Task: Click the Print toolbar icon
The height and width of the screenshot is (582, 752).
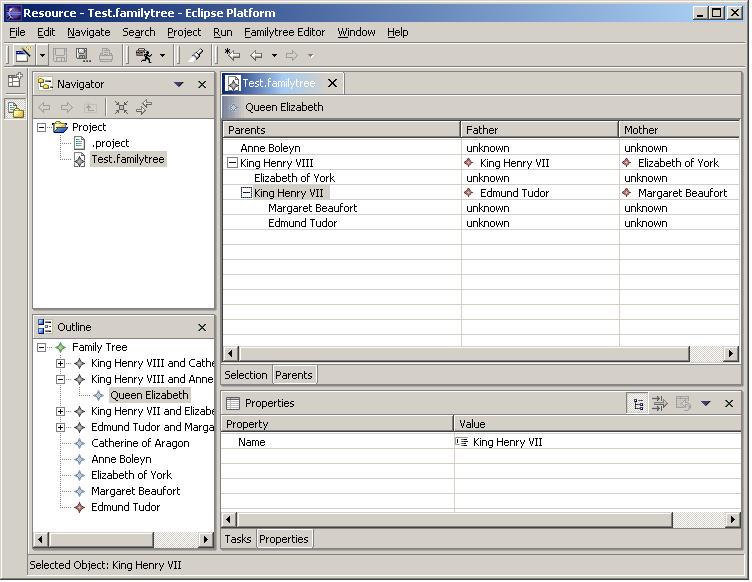Action: (106, 55)
